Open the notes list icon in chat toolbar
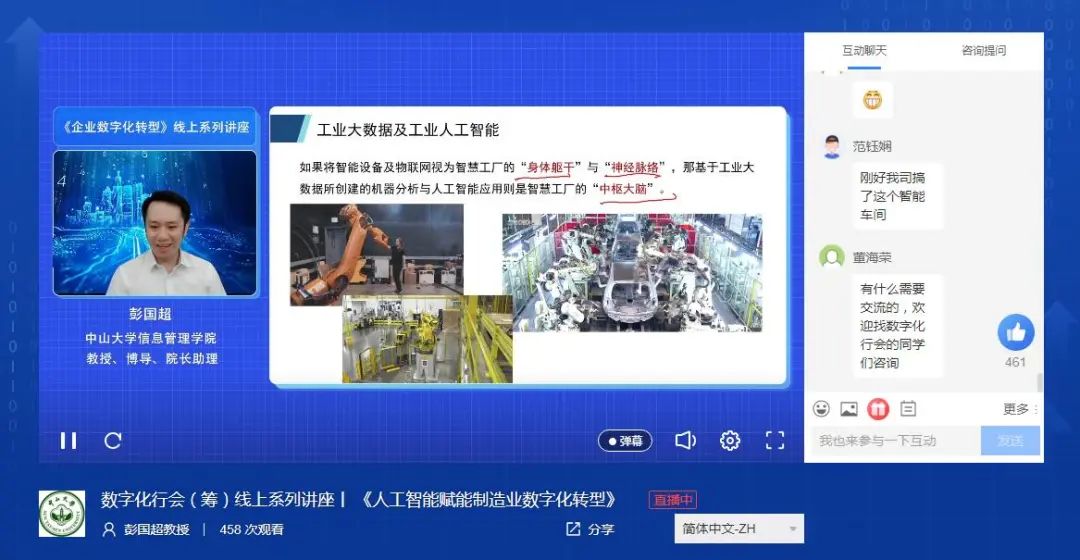 (x=908, y=408)
